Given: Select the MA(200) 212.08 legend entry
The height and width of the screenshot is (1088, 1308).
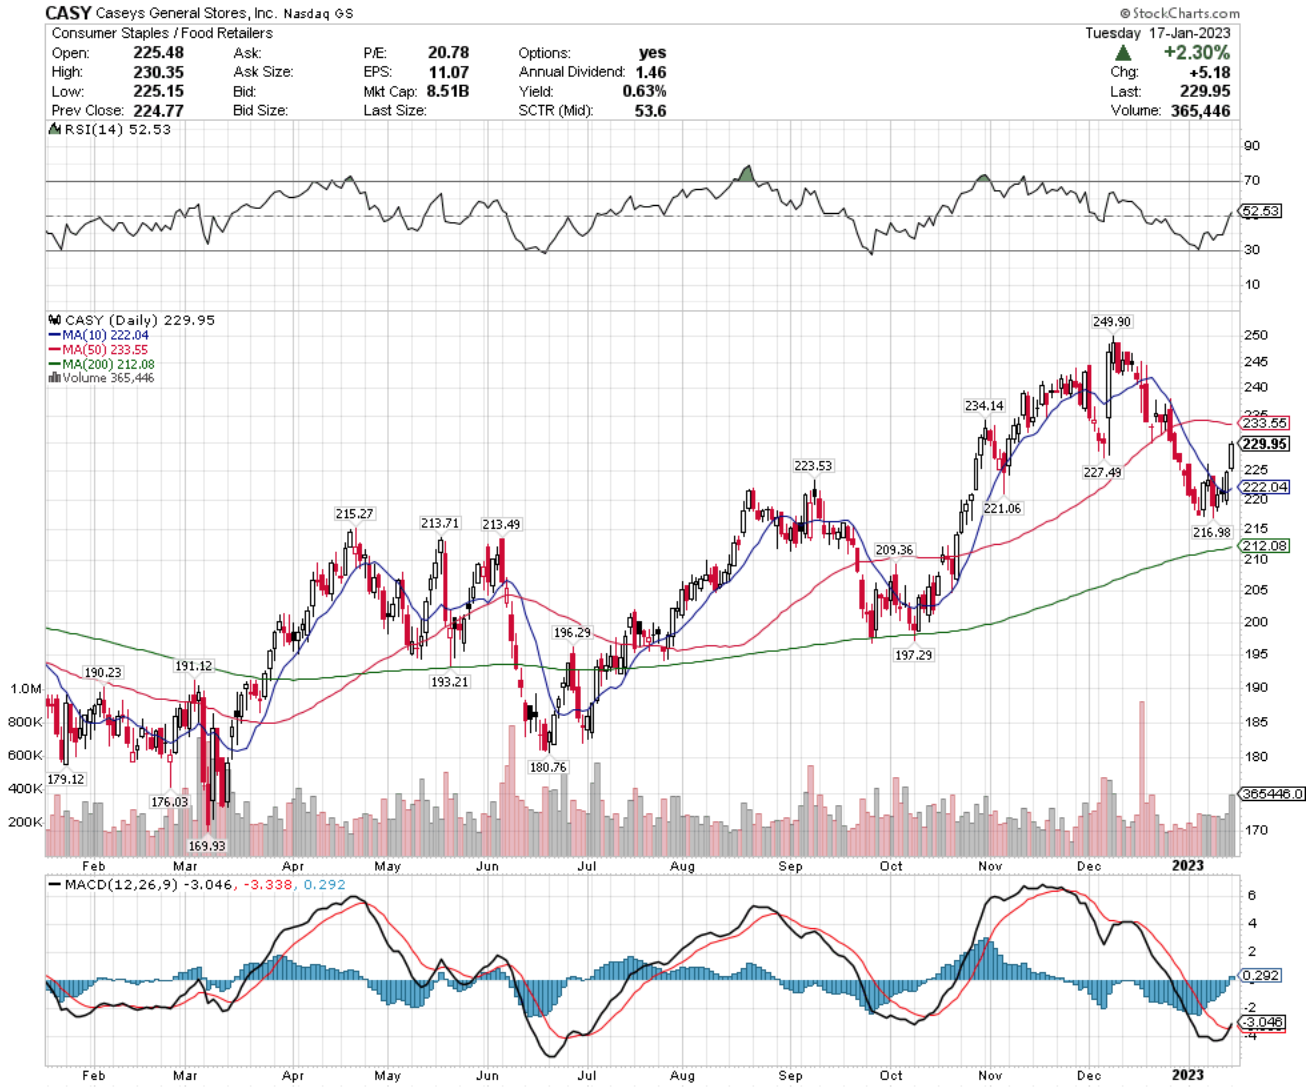Looking at the screenshot, I should [101, 364].
